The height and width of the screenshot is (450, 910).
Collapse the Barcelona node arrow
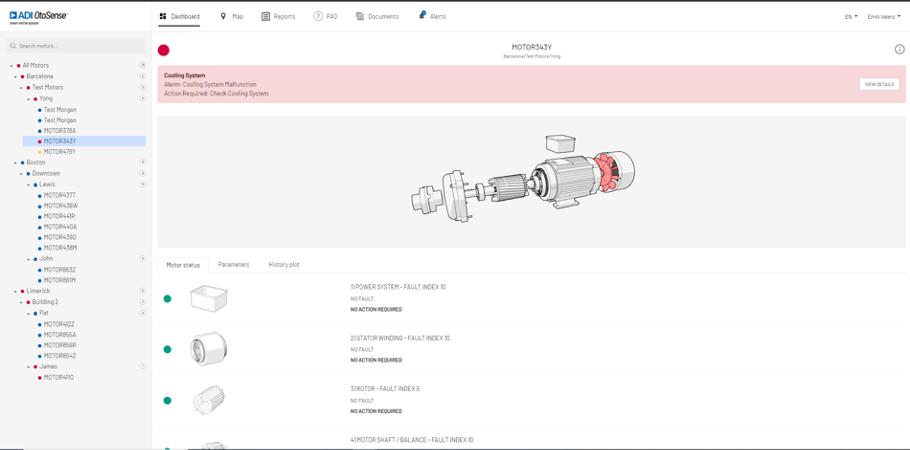16,77
